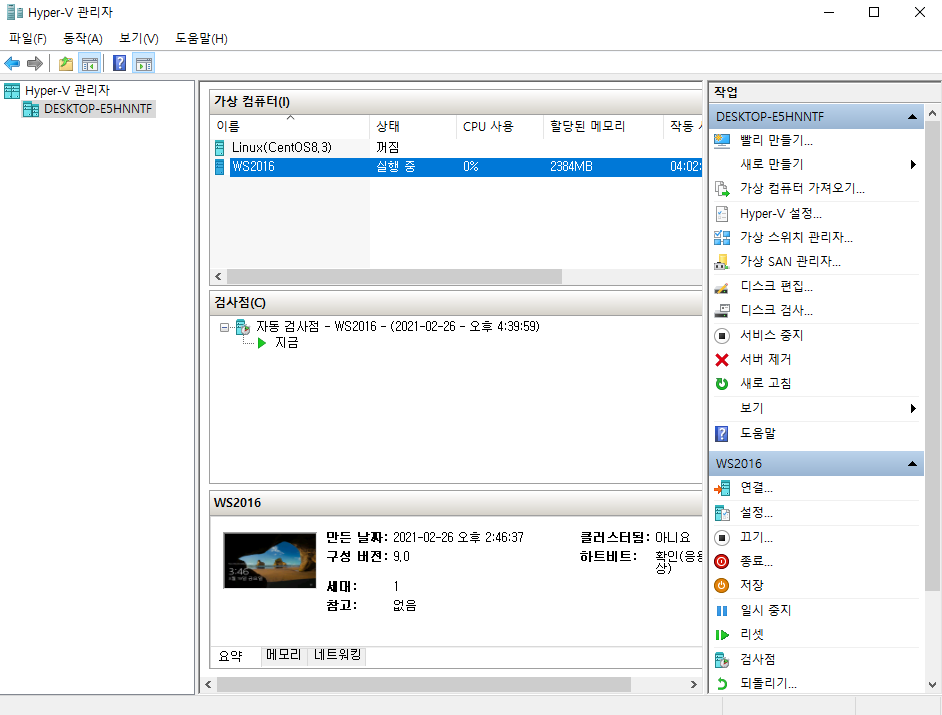Click the 끄기 turn off icon
This screenshot has width=942, height=715.
click(722, 538)
